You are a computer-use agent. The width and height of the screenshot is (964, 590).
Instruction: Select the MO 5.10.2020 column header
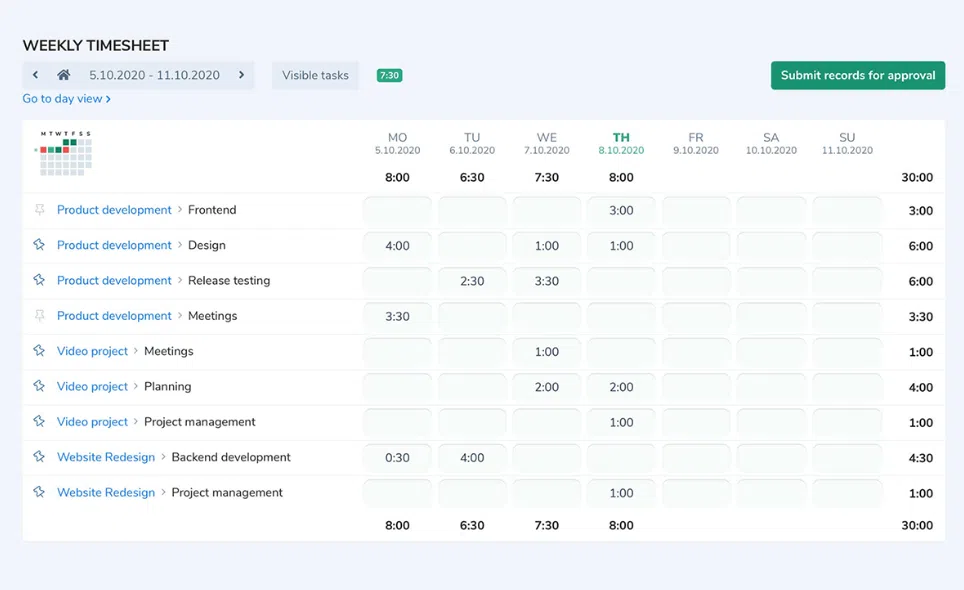(397, 143)
